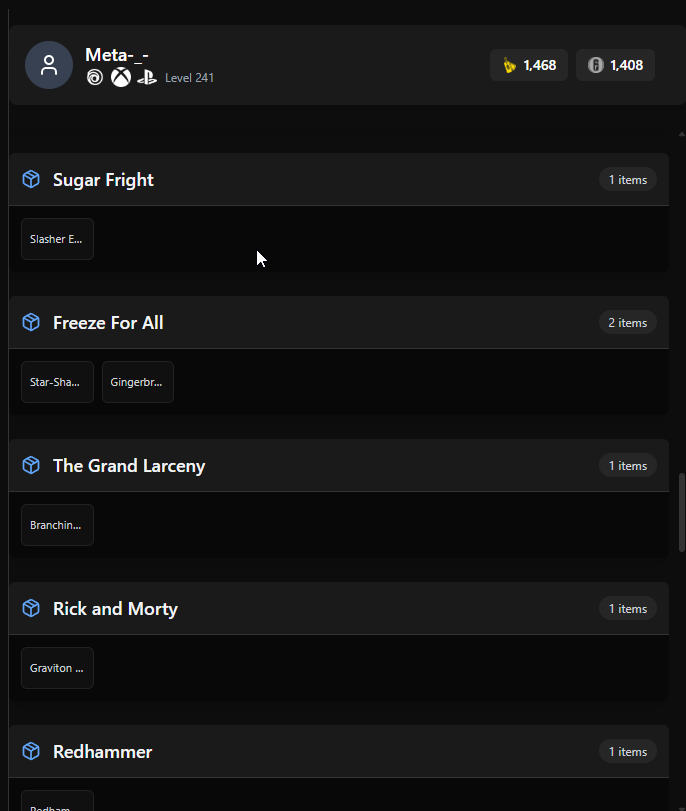Click the PlayStation platform icon
The height and width of the screenshot is (811, 686).
[x=147, y=78]
